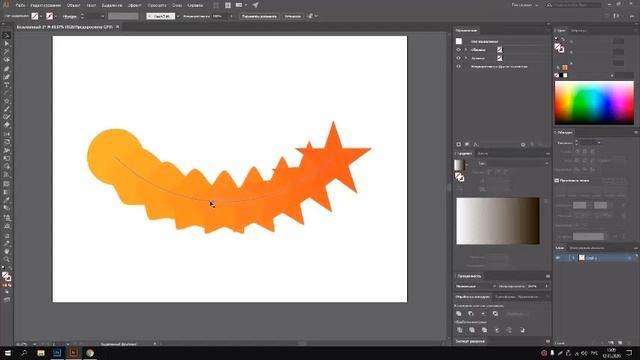Click the Merge pathfinder icon

click(484, 330)
